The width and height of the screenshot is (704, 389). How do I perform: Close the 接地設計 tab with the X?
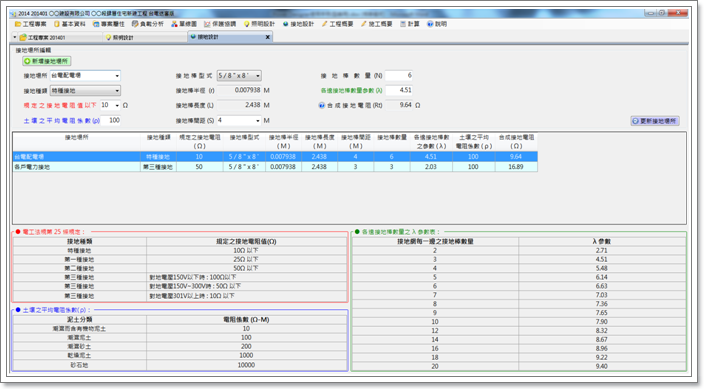pyautogui.click(x=268, y=37)
